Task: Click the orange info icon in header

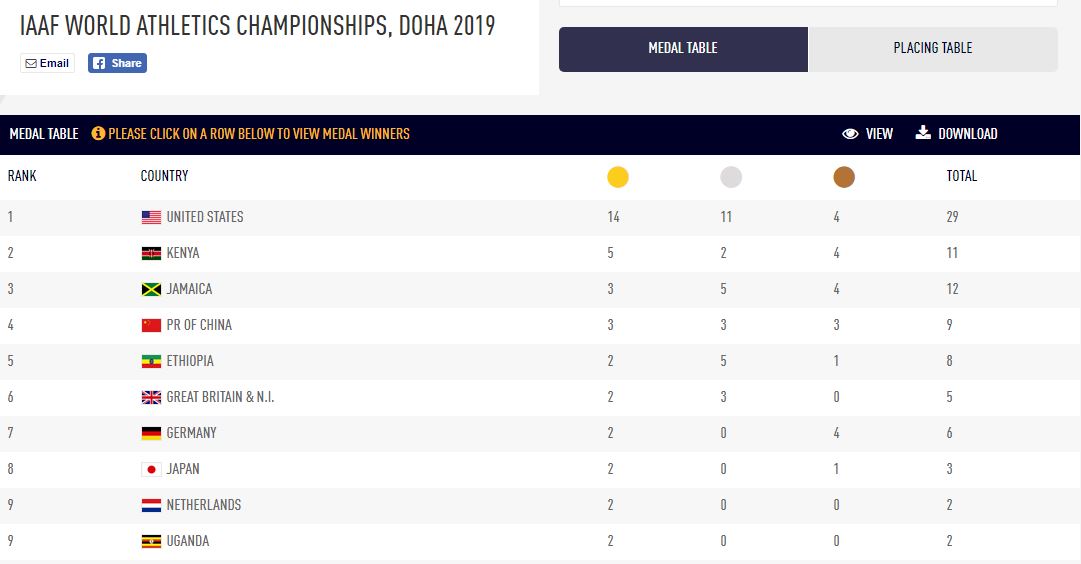Action: tap(98, 134)
